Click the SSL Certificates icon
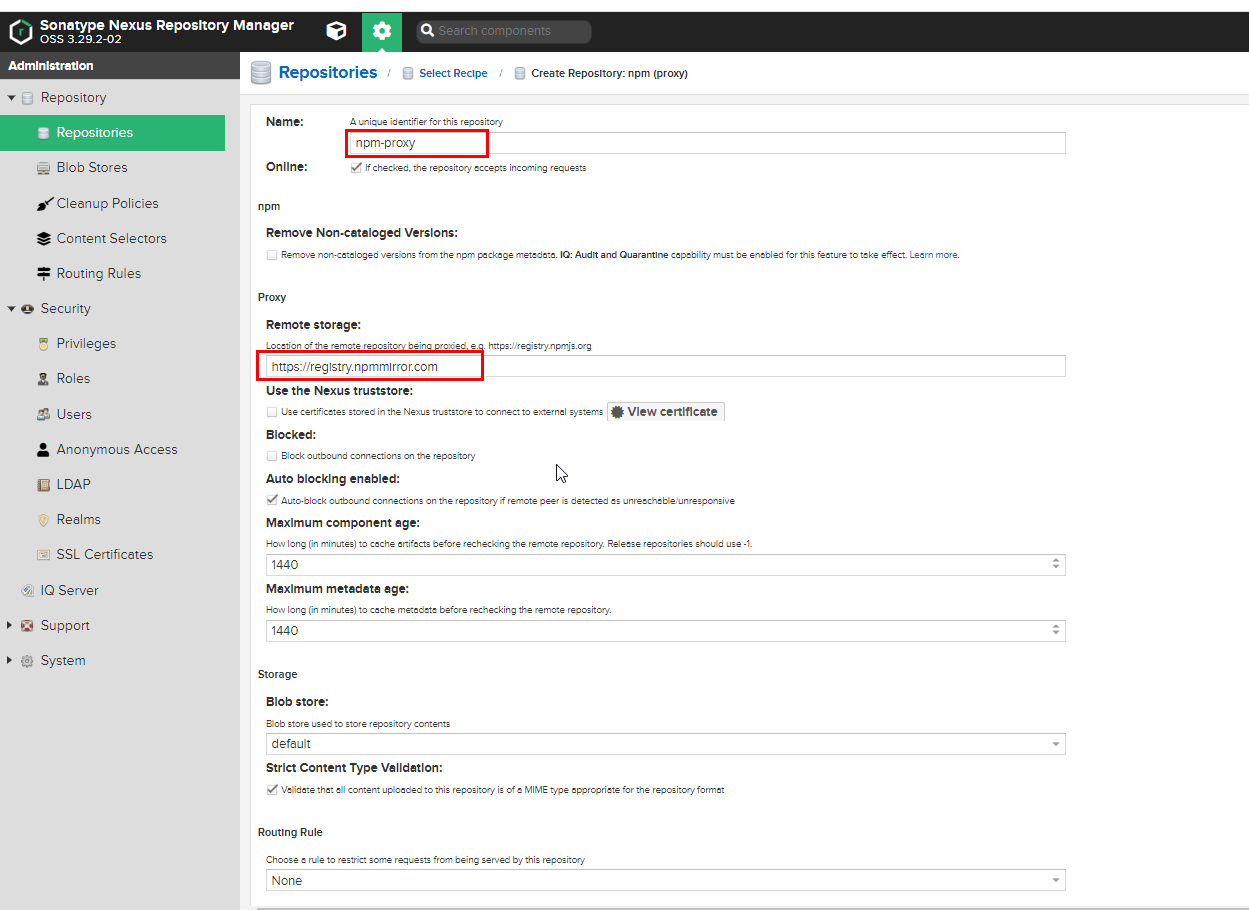This screenshot has width=1249, height=910. click(43, 555)
